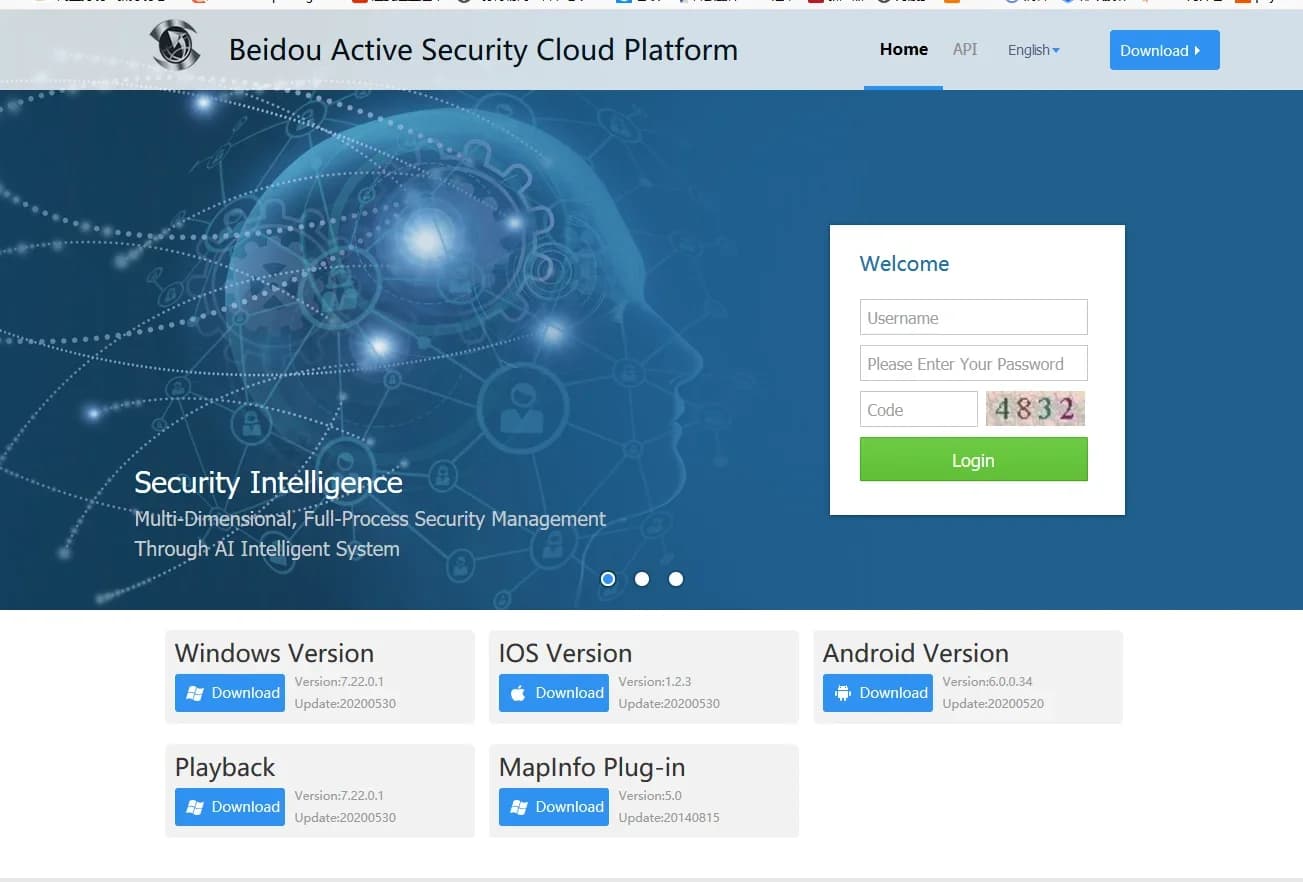Click the Beidou platform logo icon
Image resolution: width=1303 pixels, height=882 pixels.
tap(175, 46)
